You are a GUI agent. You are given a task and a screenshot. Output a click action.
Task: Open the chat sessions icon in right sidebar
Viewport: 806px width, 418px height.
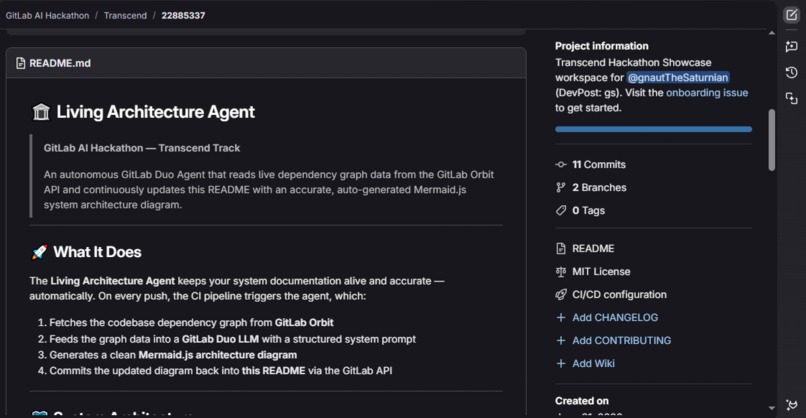(792, 47)
